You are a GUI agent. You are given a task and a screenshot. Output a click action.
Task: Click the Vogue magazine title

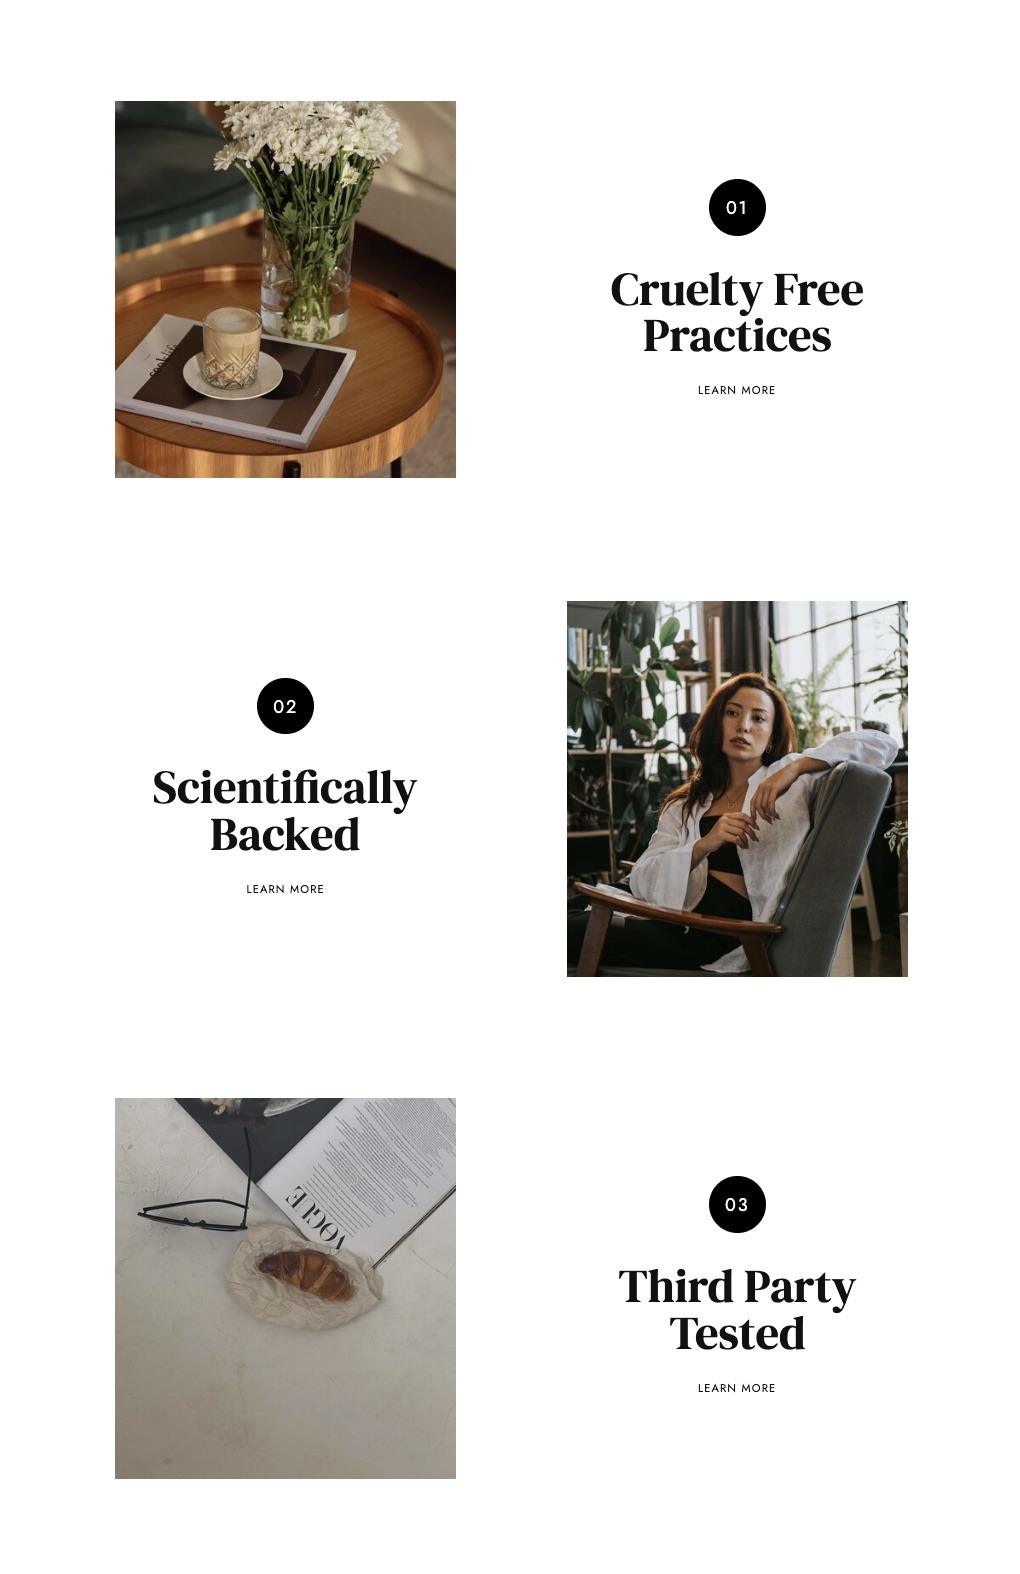(x=316, y=1217)
